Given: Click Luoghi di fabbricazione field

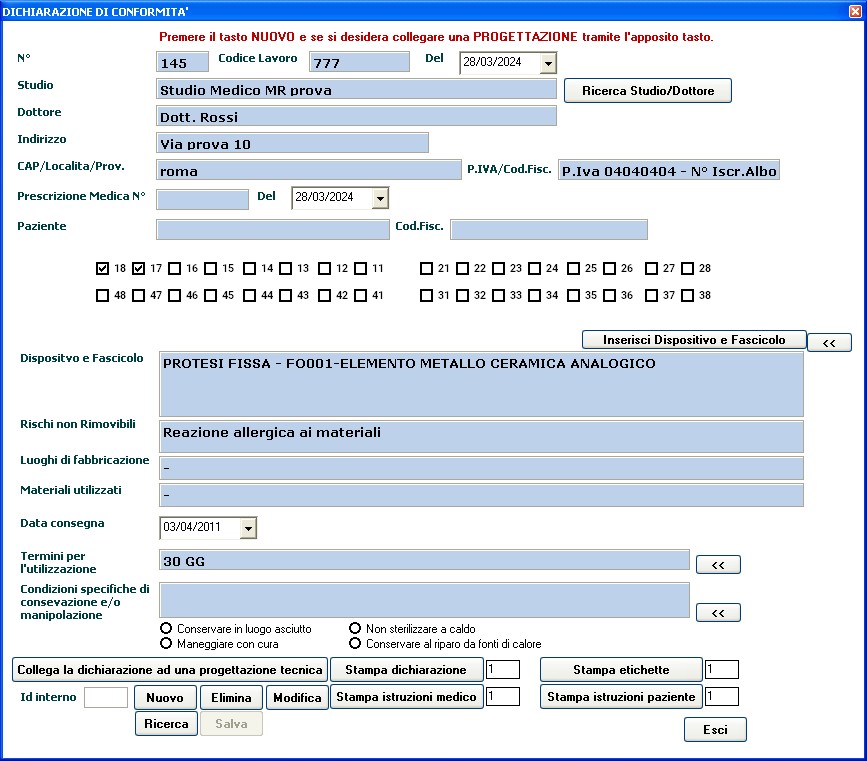Looking at the screenshot, I should 481,468.
